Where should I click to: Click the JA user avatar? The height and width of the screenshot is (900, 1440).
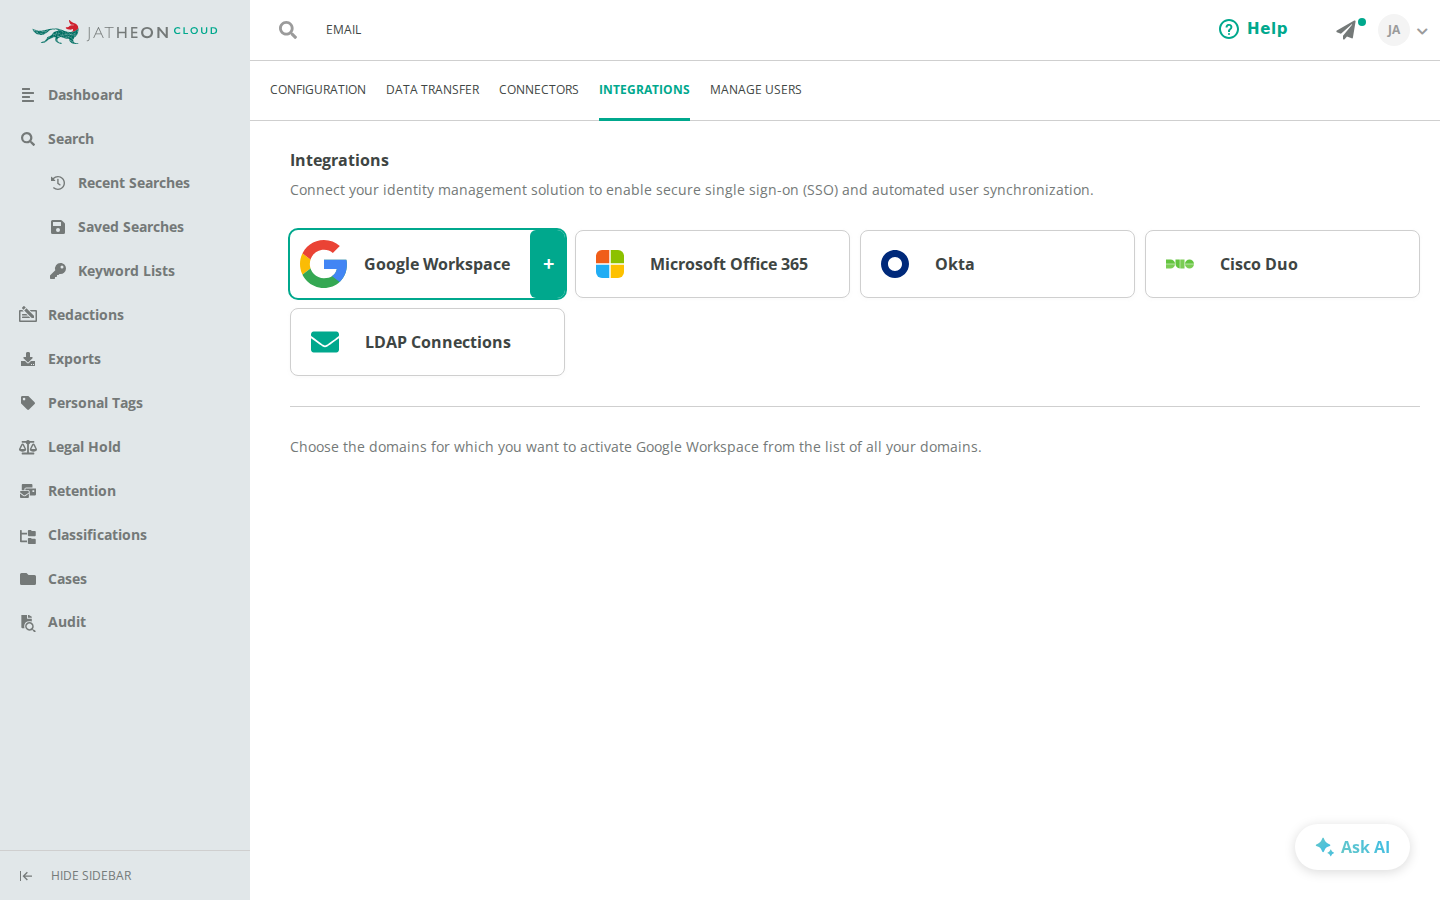tap(1394, 30)
